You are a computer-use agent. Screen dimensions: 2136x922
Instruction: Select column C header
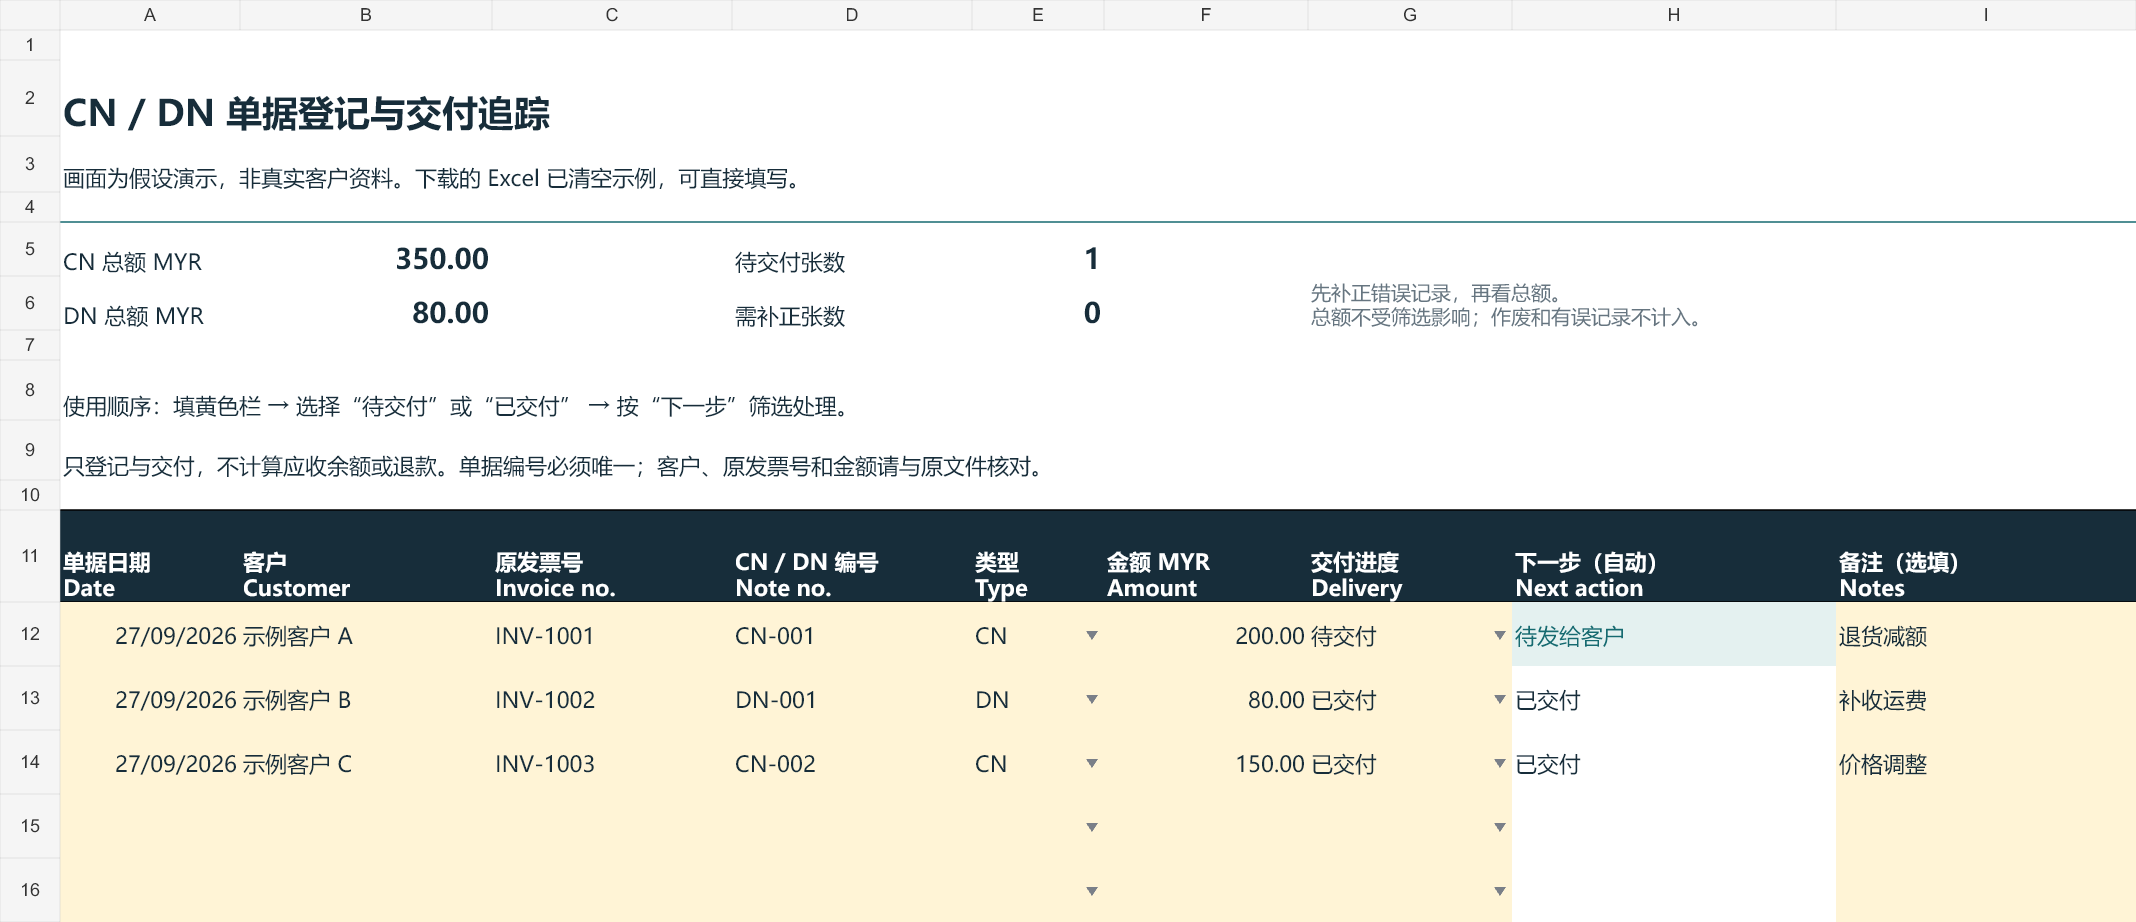pyautogui.click(x=612, y=15)
